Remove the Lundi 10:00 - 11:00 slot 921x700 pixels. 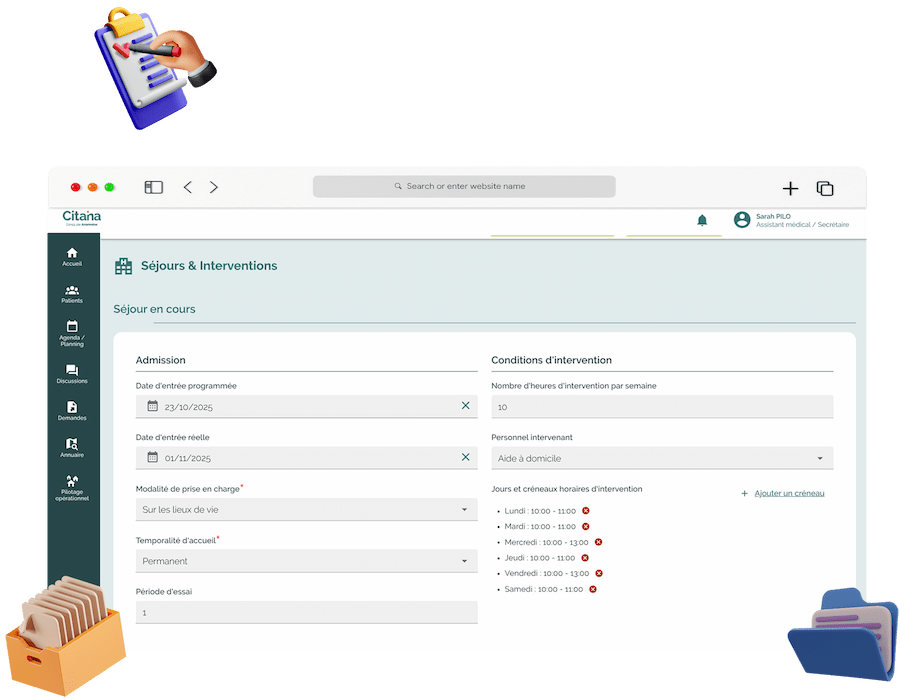586,511
